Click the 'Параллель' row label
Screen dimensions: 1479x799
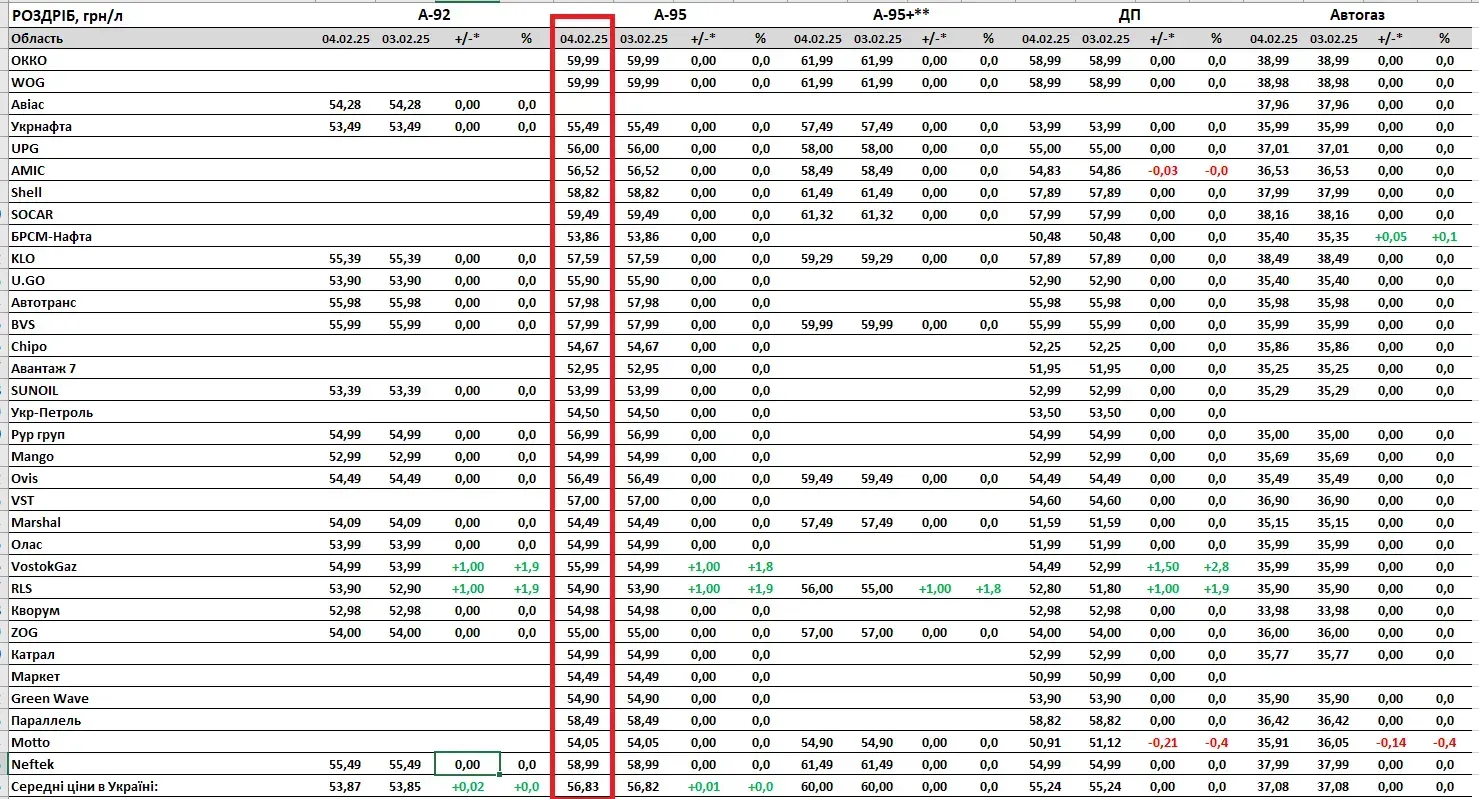pos(46,720)
